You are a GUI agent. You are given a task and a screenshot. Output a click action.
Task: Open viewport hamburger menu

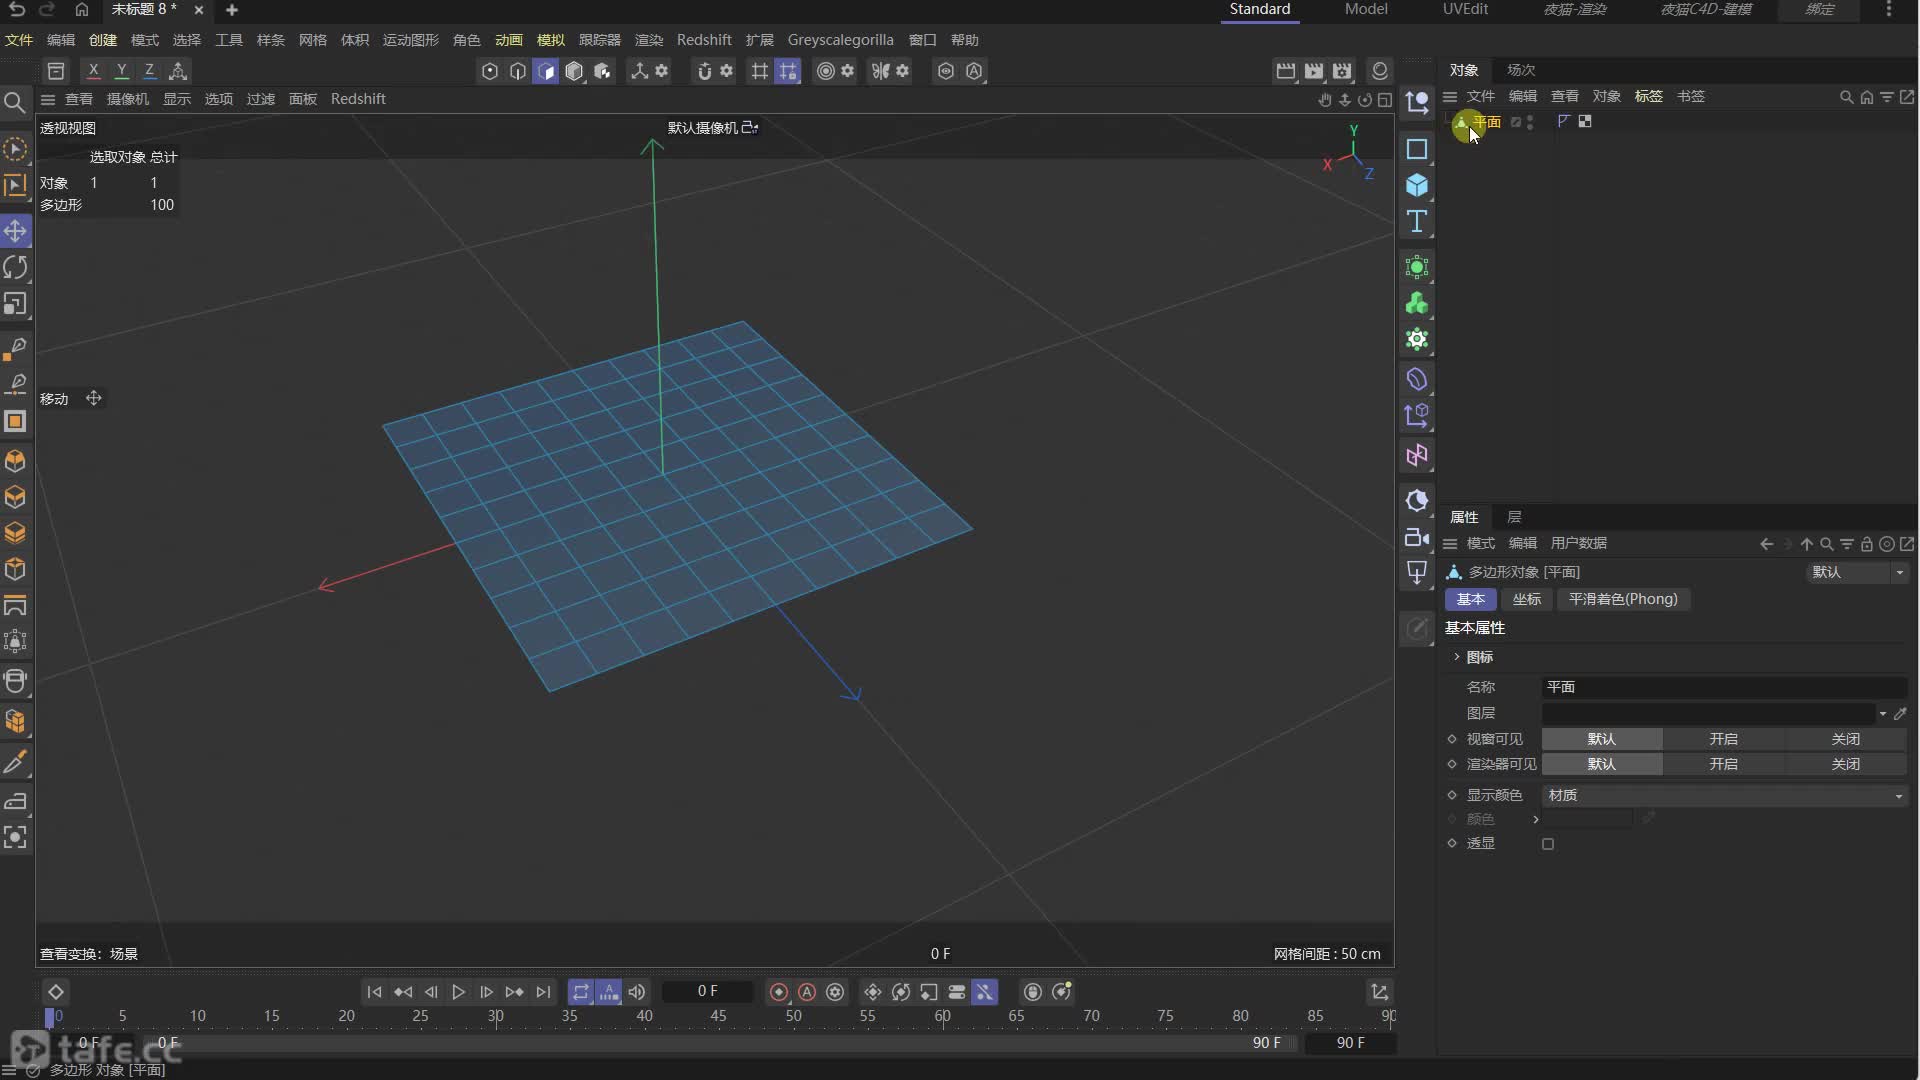pyautogui.click(x=47, y=99)
